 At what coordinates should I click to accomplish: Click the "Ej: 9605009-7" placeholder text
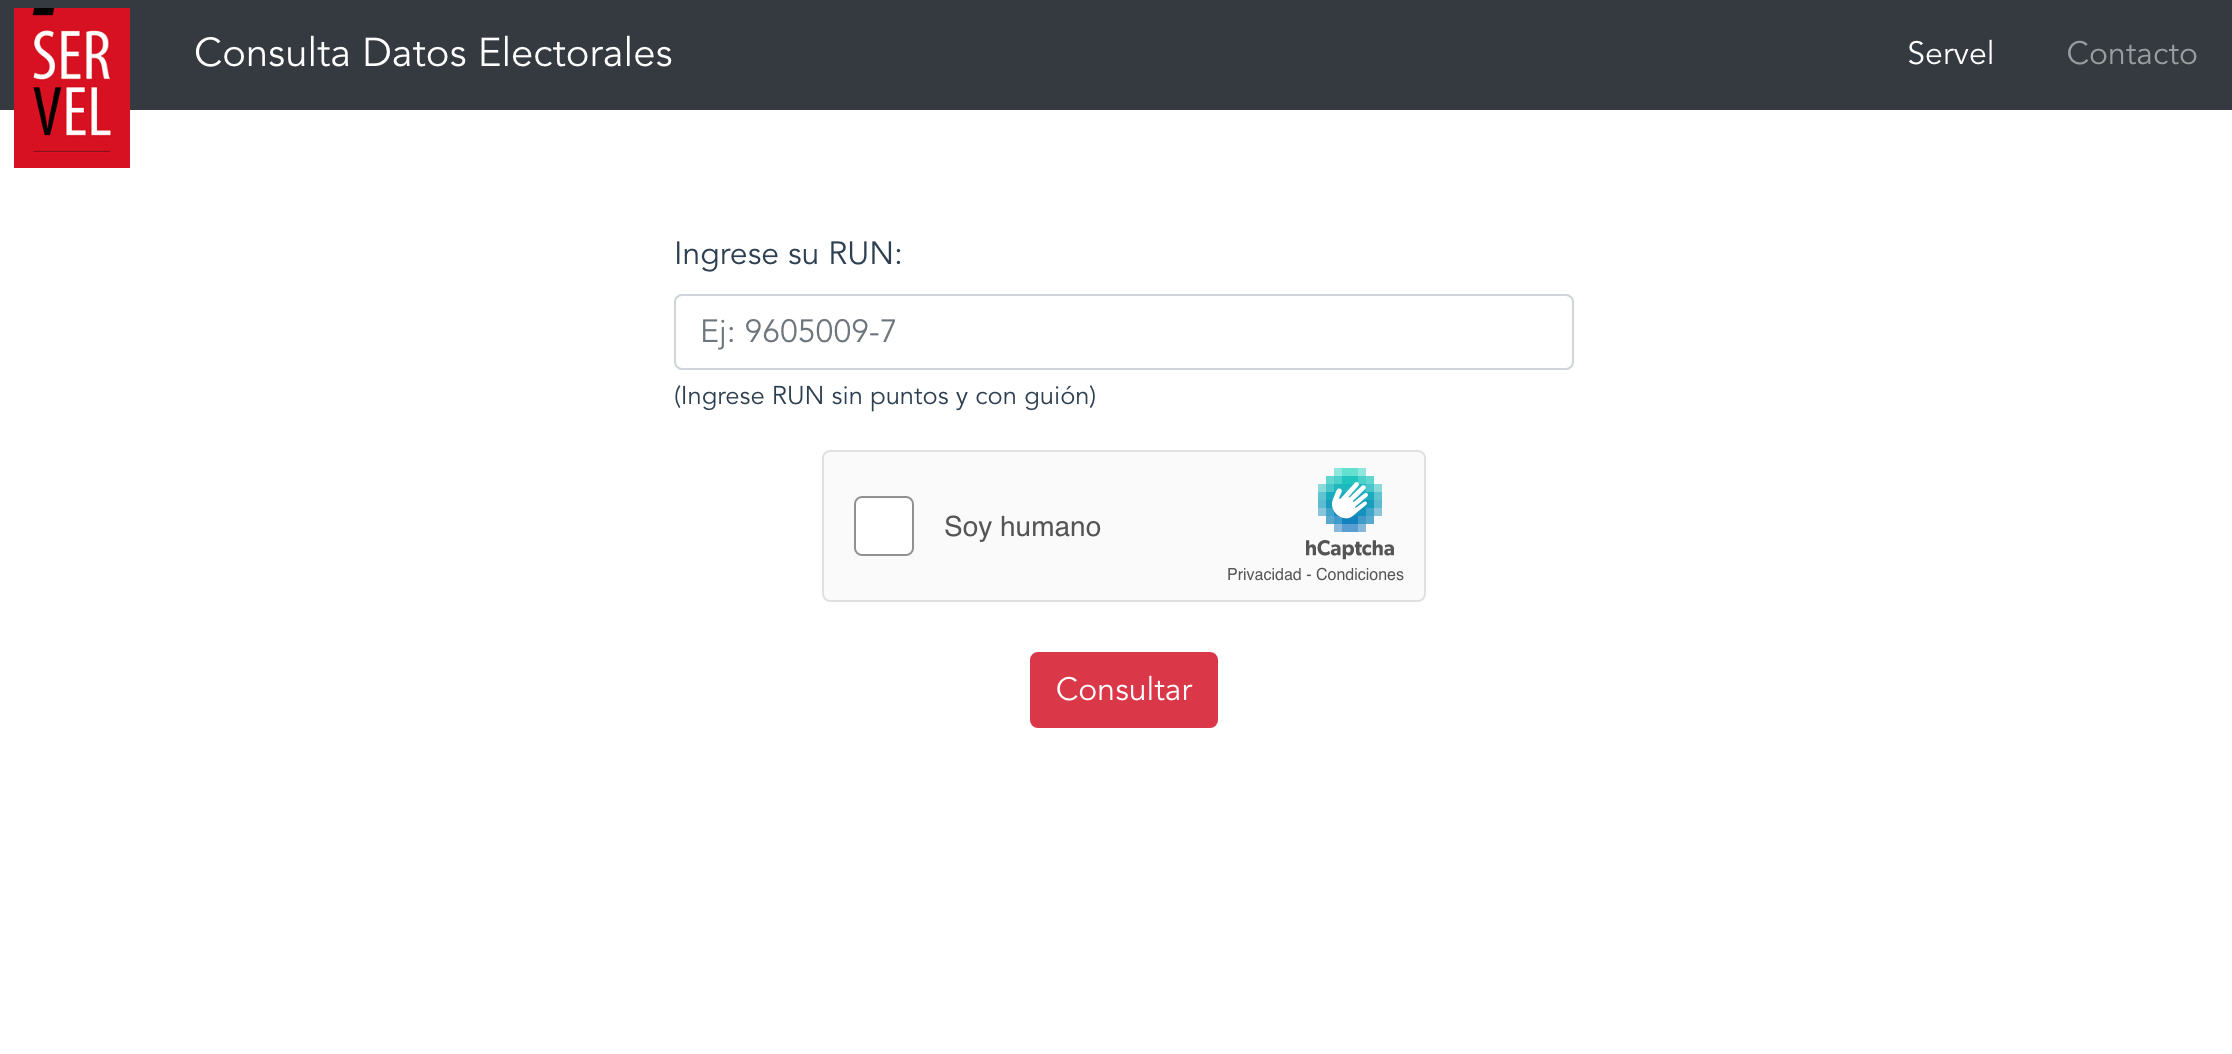pyautogui.click(x=798, y=332)
